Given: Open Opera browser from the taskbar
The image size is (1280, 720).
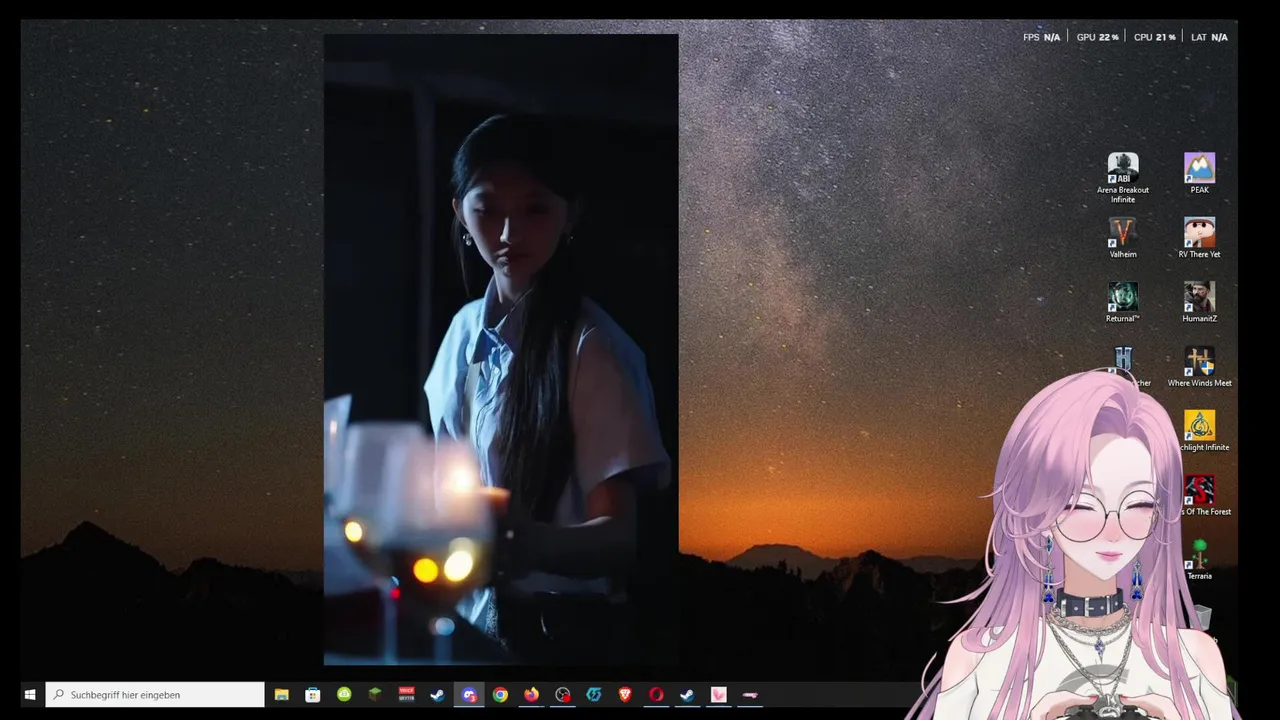Looking at the screenshot, I should click(x=656, y=694).
